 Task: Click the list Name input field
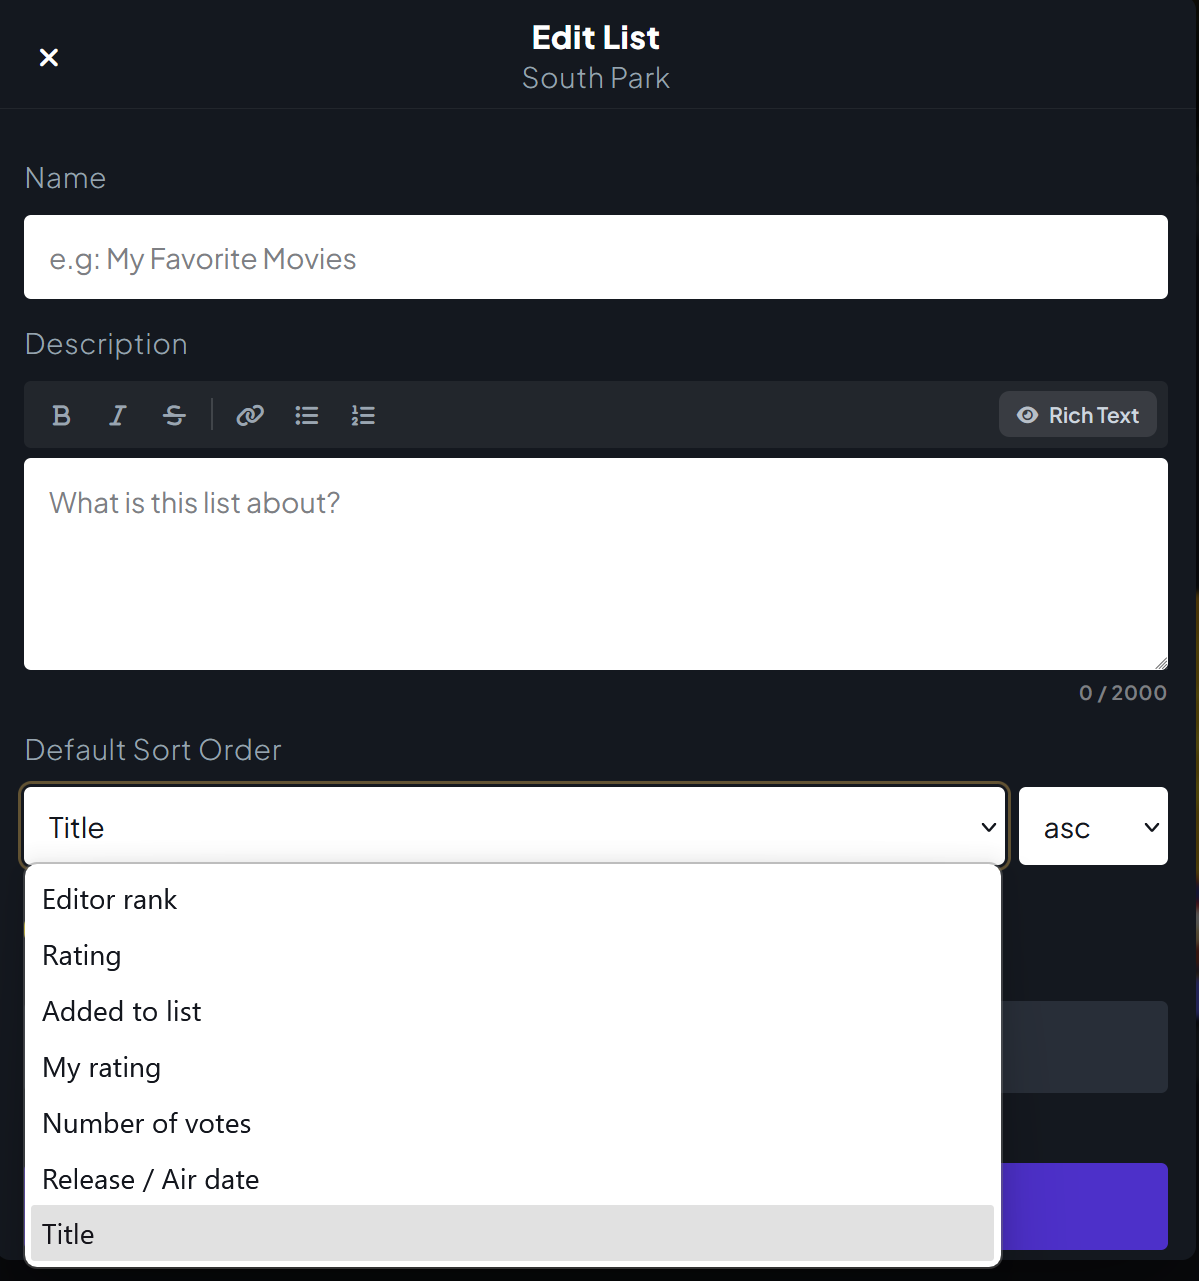coord(596,257)
